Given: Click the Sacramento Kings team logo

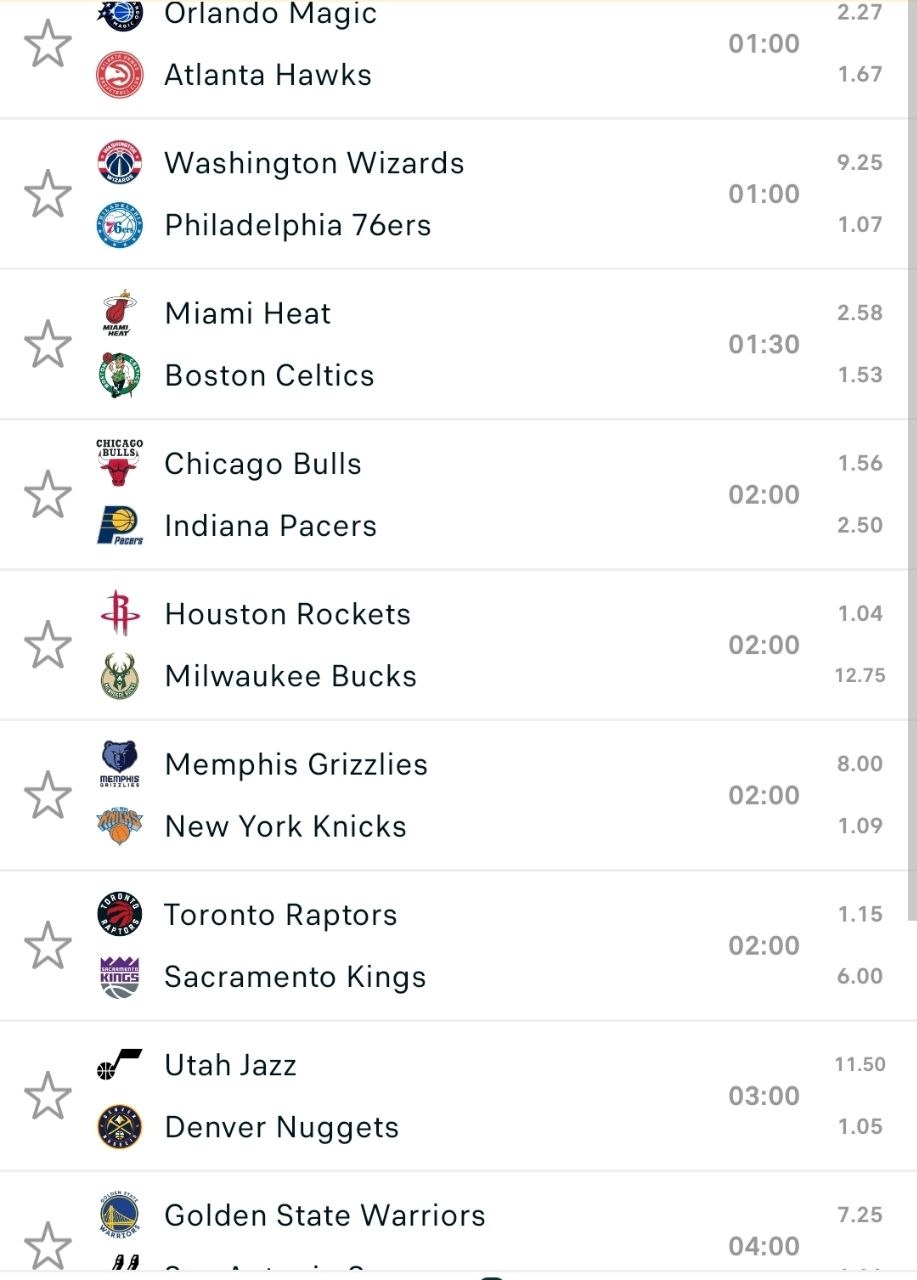Looking at the screenshot, I should (x=120, y=977).
